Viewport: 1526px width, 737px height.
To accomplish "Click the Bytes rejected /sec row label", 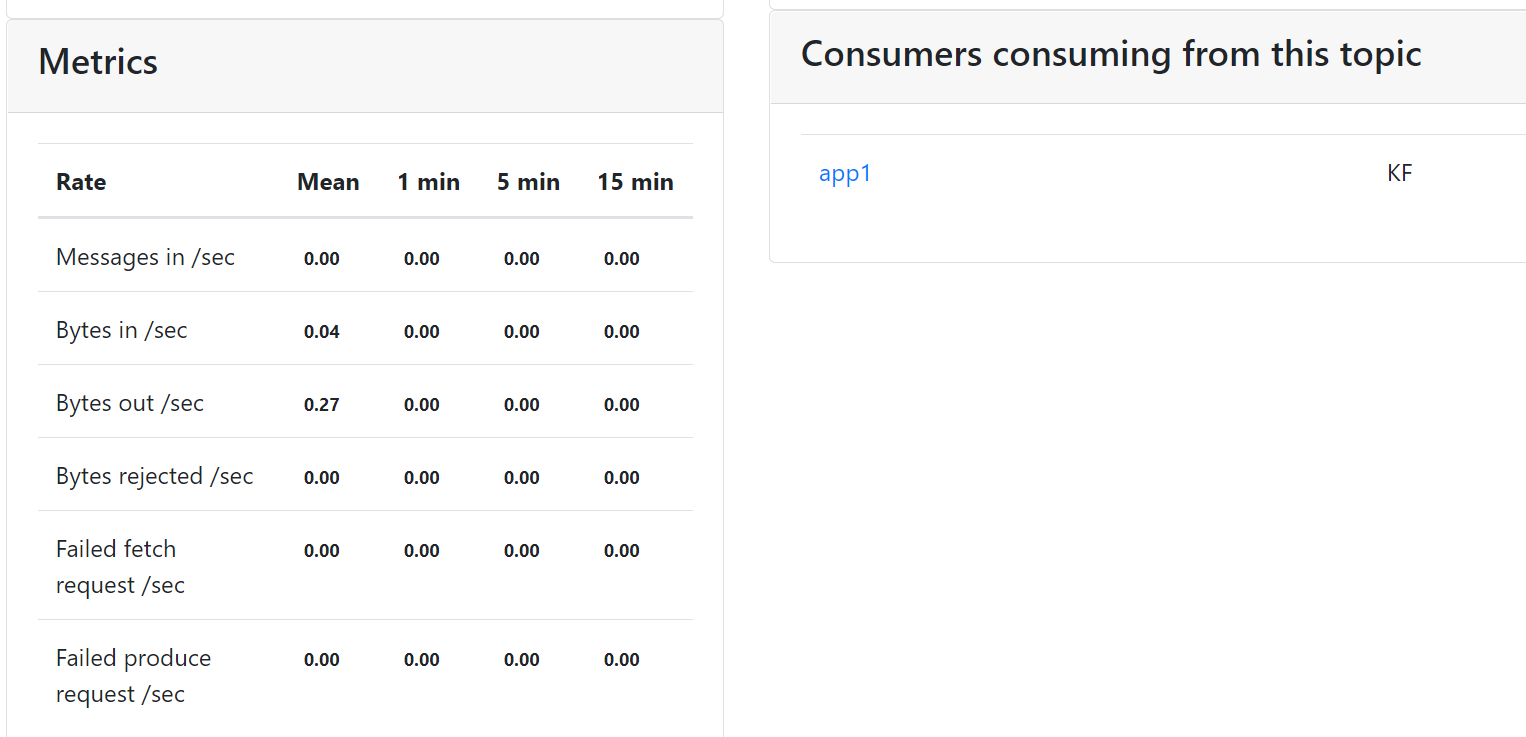I will [155, 476].
